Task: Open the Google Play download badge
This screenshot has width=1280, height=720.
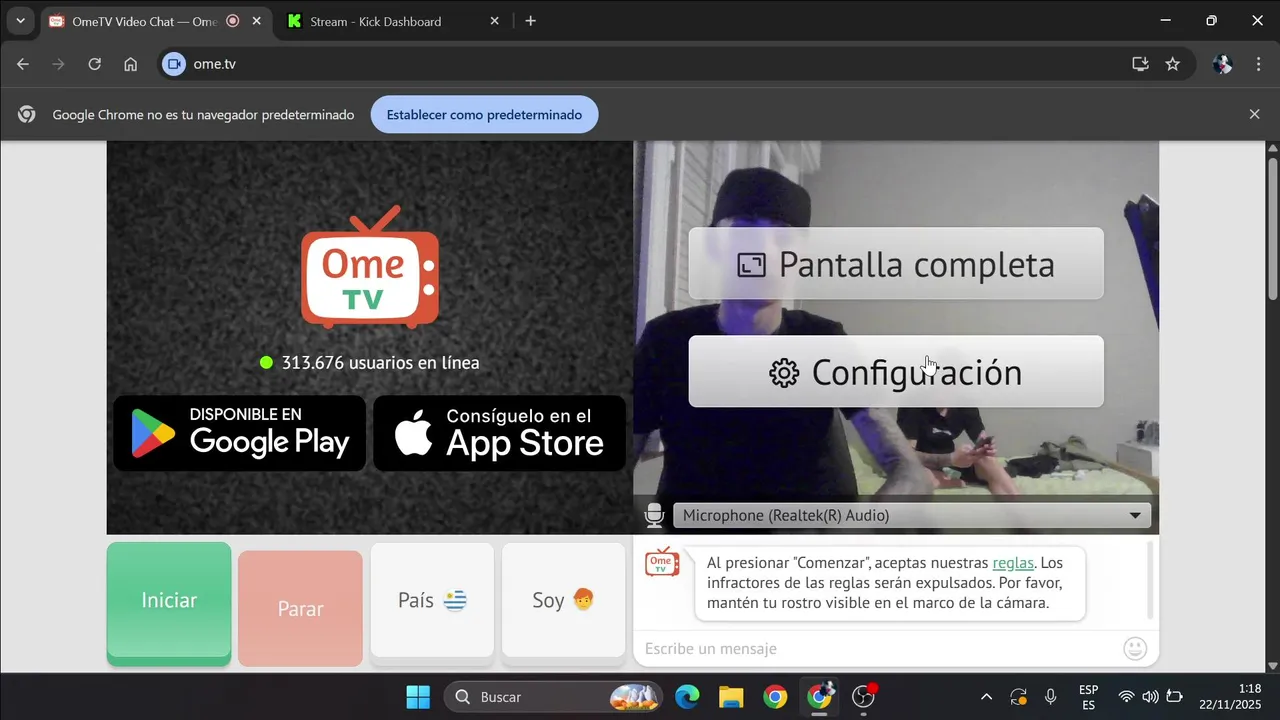Action: coord(239,433)
